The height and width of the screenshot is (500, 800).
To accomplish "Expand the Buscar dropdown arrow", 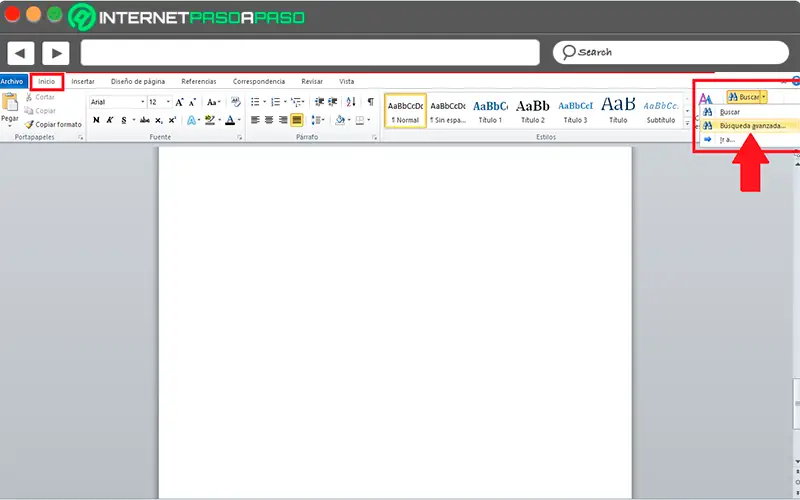I will (764, 97).
